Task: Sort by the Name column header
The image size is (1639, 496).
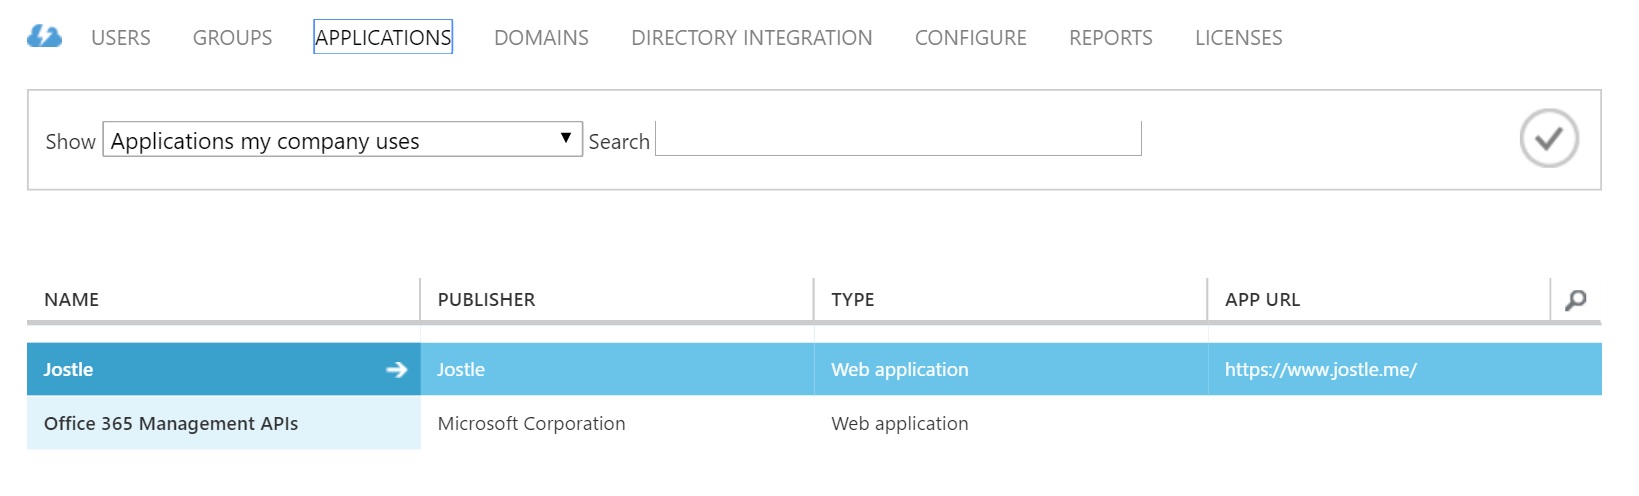Action: 223,299
